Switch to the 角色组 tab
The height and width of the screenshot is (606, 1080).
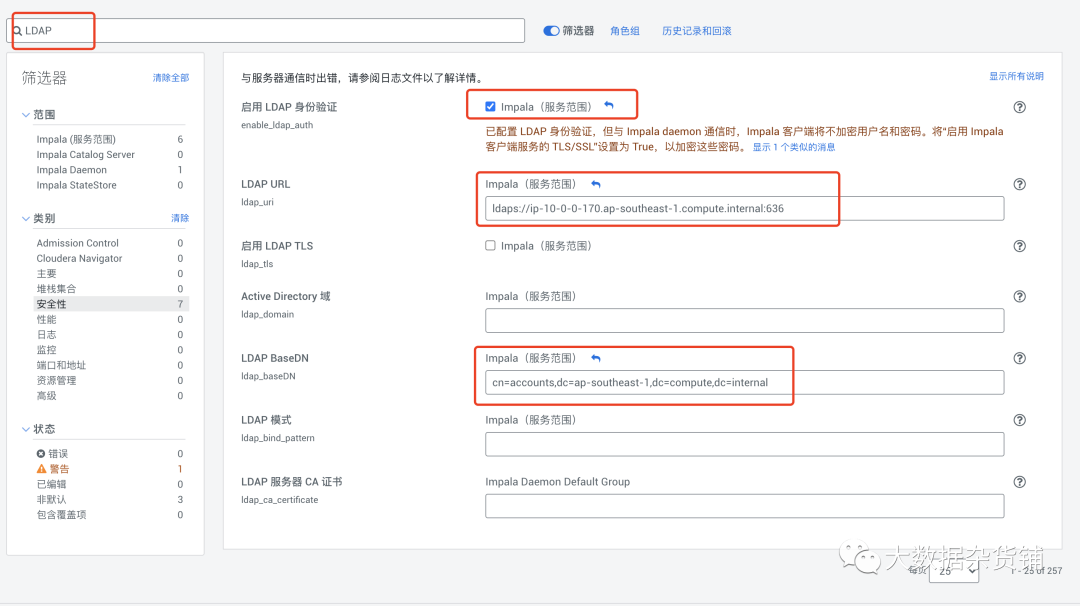[x=625, y=31]
